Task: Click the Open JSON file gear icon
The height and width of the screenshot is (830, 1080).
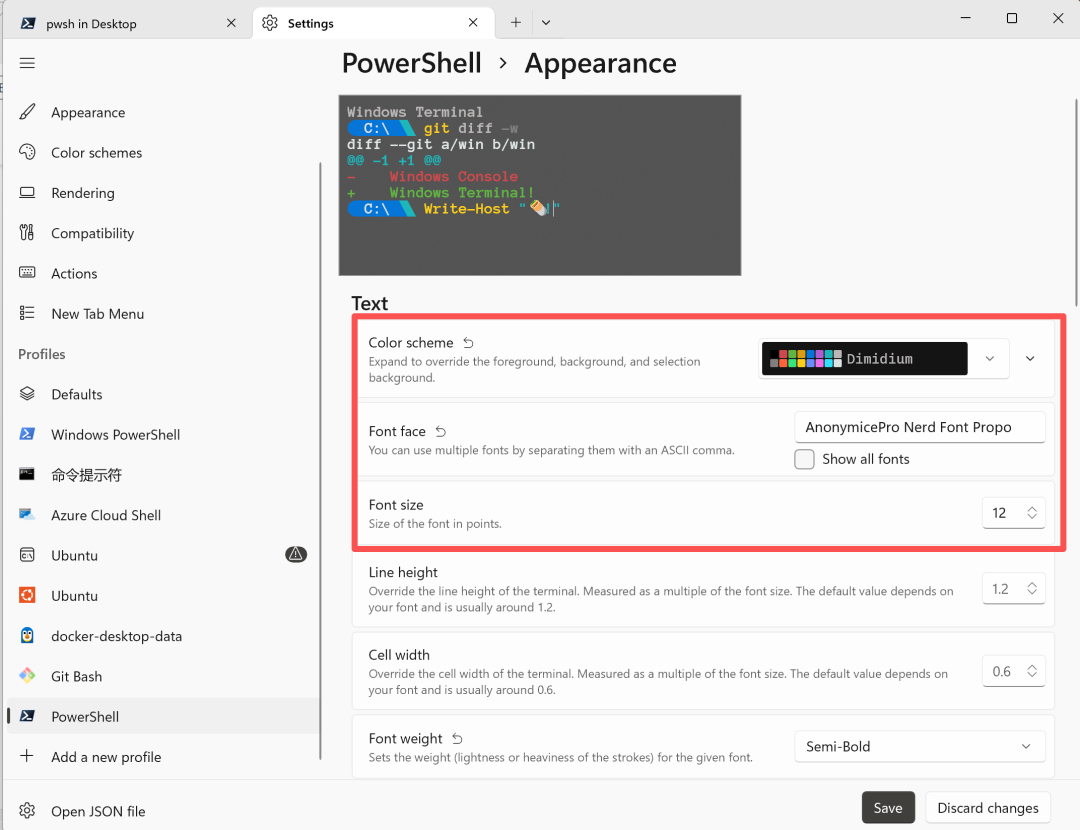Action: 27,811
